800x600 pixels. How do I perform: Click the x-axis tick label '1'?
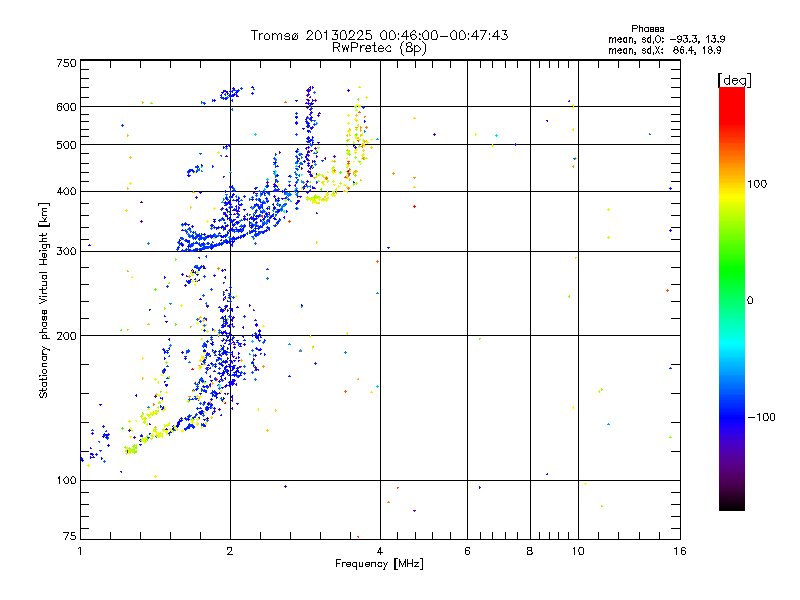pos(80,551)
